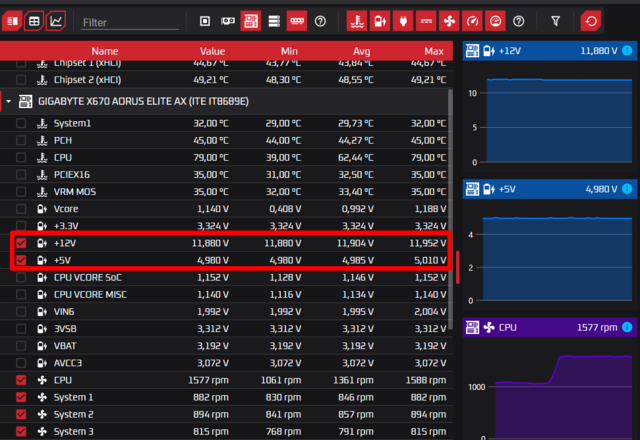
Task: Toggle the fan sensor filter icon
Action: (450, 20)
